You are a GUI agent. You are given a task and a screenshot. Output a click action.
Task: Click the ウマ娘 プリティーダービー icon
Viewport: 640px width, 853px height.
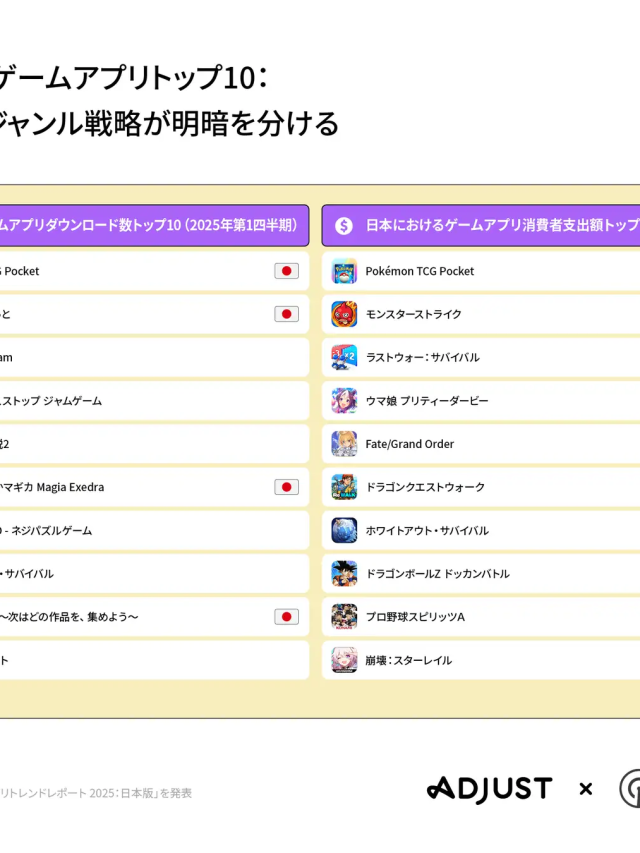click(344, 401)
